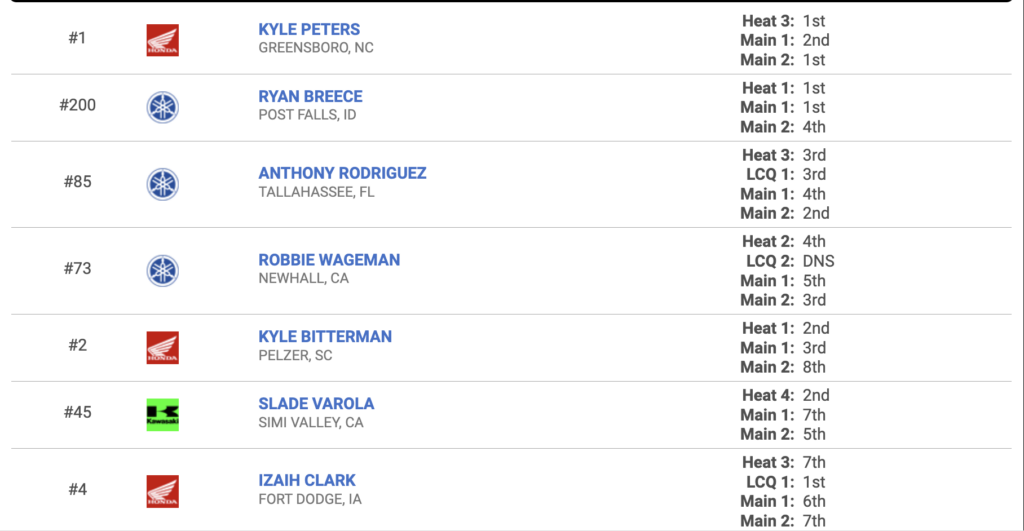Click Izaih Clark's Honda brand icon
1024x531 pixels.
coord(163,492)
